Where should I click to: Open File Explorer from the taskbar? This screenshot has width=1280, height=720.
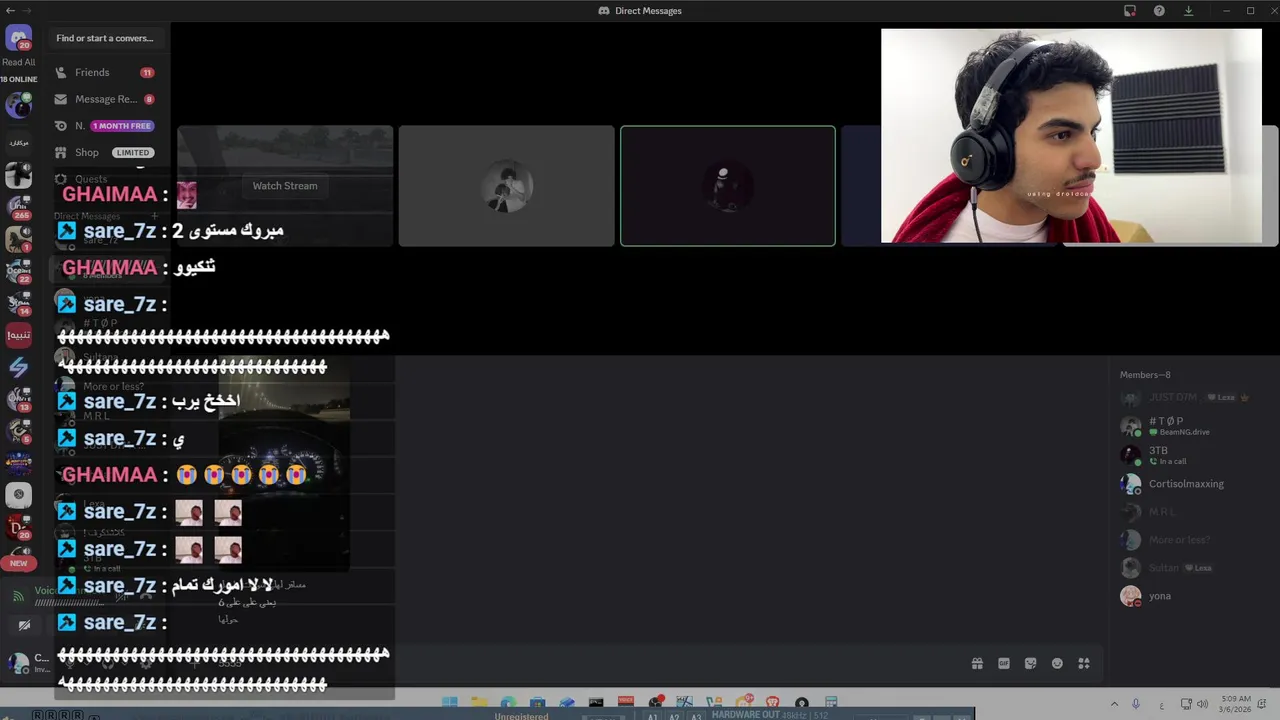tap(479, 704)
